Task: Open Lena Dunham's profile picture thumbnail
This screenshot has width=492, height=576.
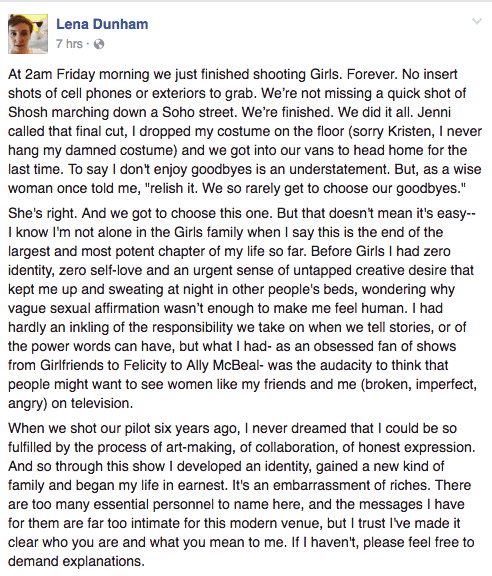Action: pyautogui.click(x=28, y=34)
